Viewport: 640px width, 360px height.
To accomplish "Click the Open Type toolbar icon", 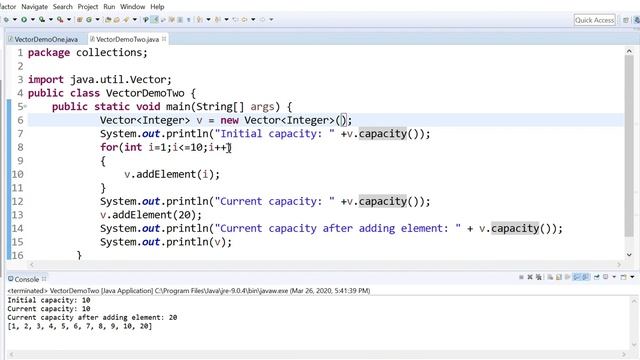I will (108, 19).
